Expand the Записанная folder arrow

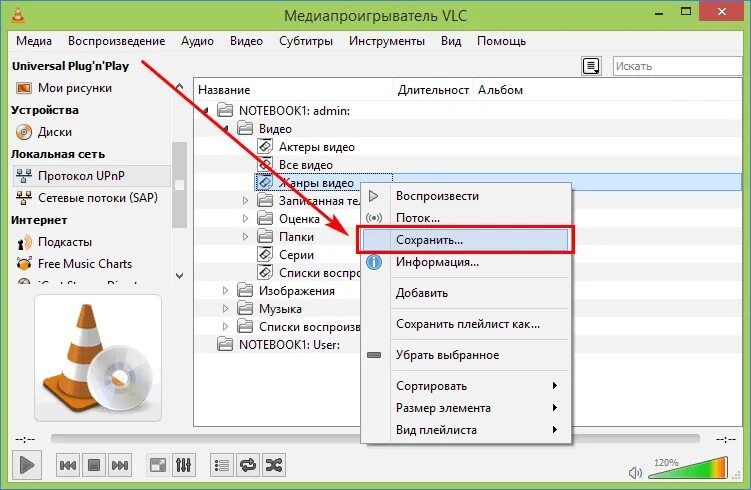click(x=245, y=201)
